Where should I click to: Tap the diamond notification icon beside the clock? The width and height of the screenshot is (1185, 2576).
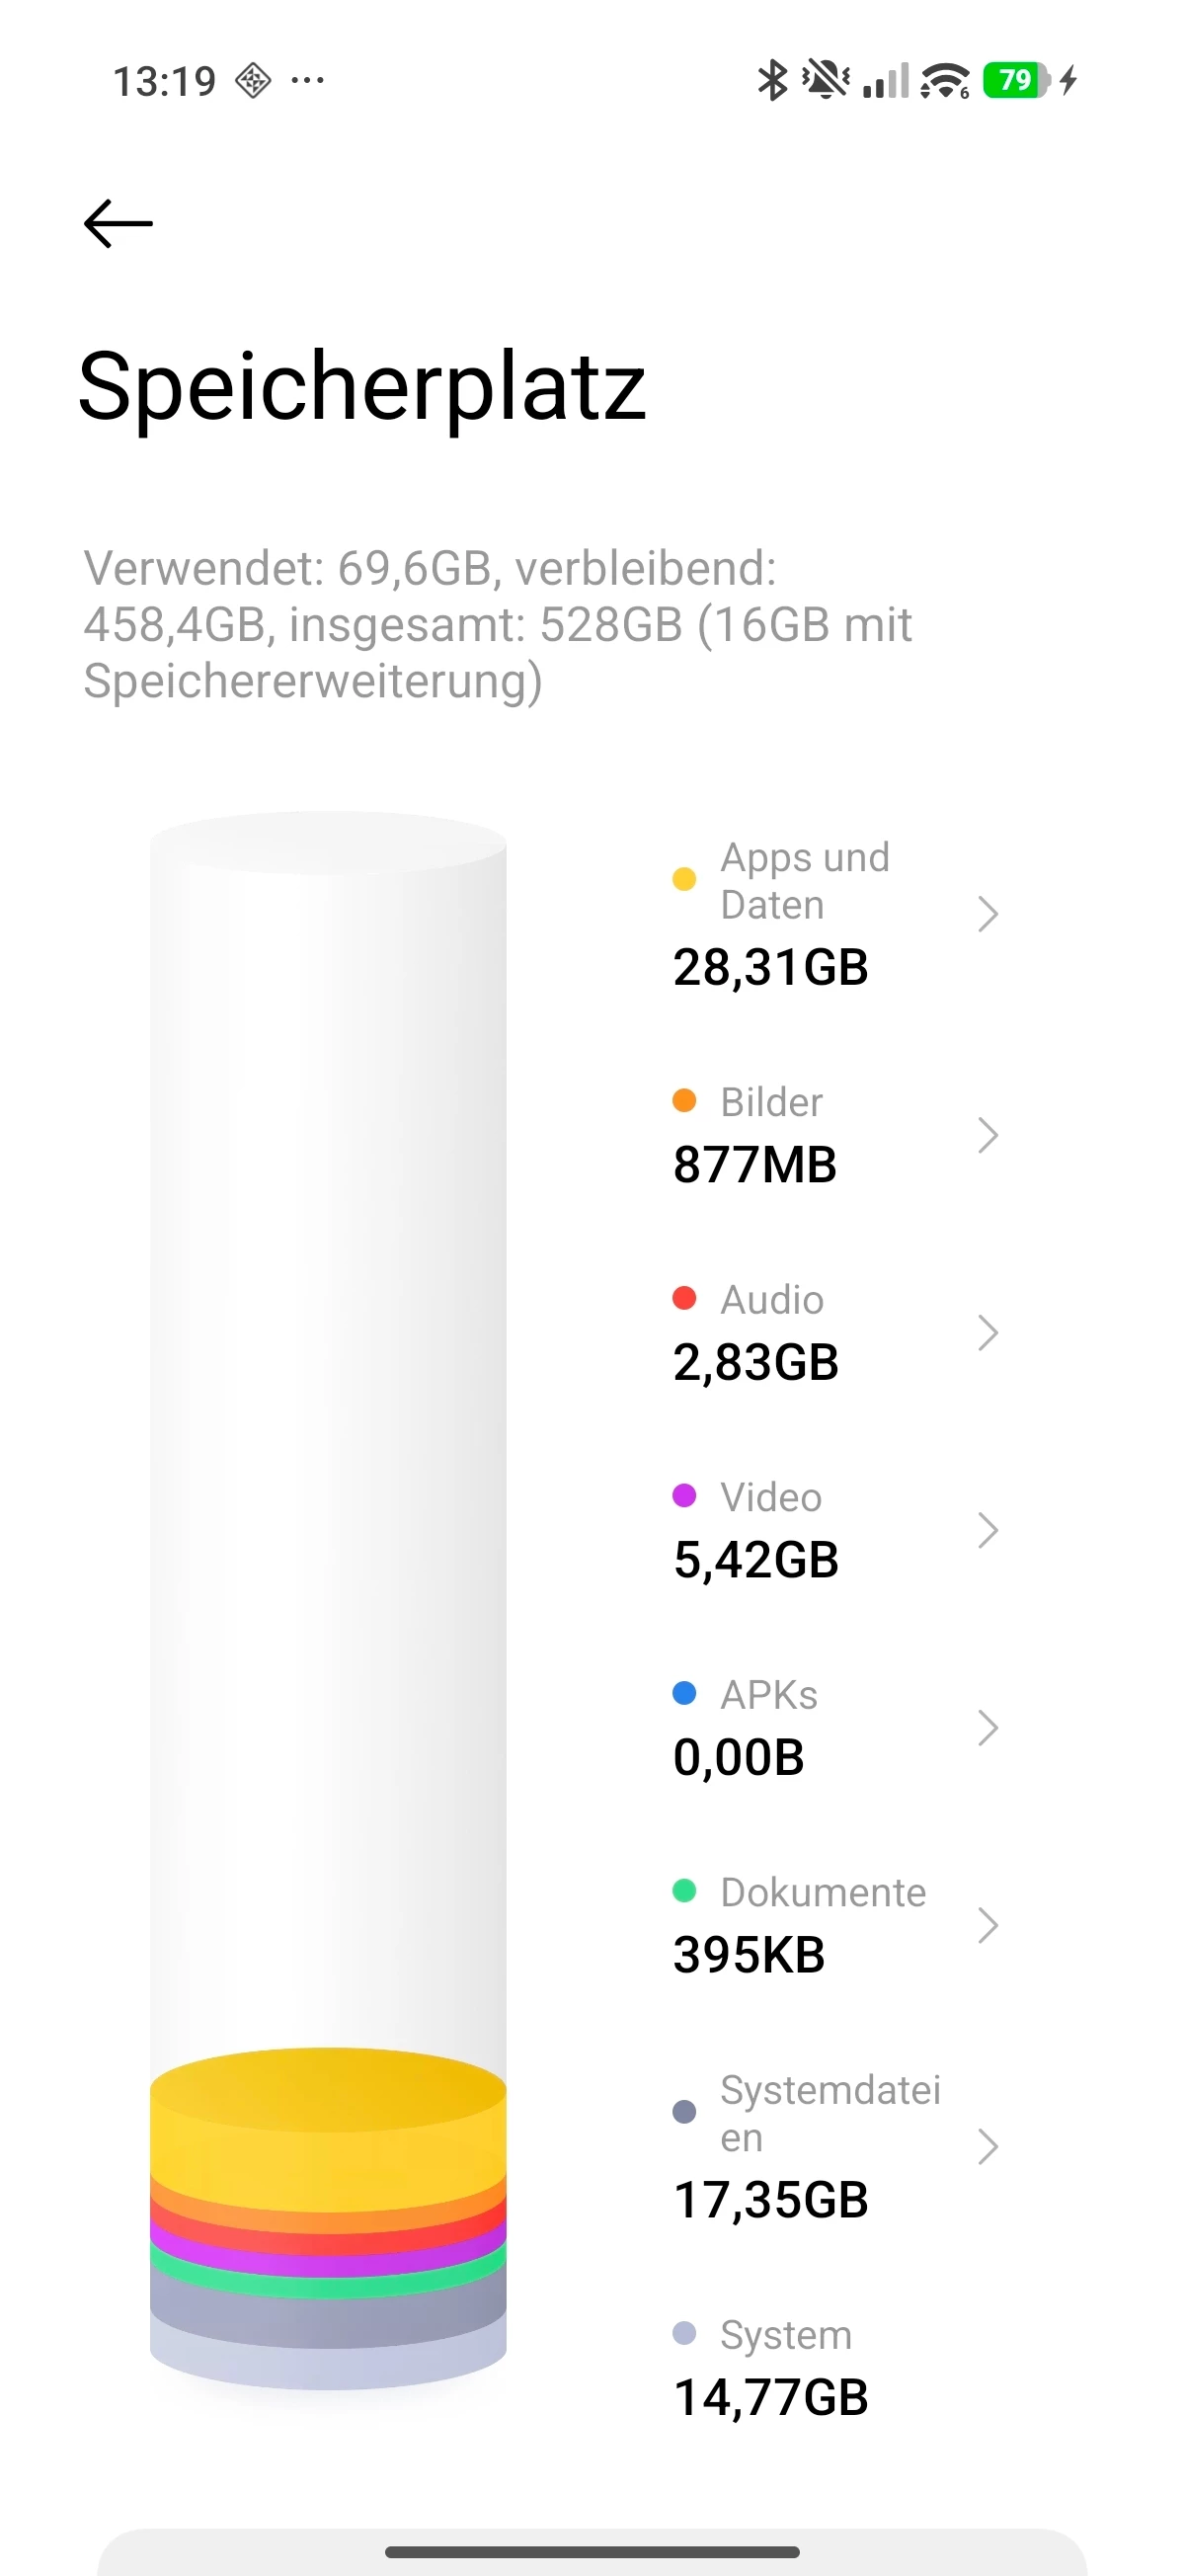click(253, 80)
